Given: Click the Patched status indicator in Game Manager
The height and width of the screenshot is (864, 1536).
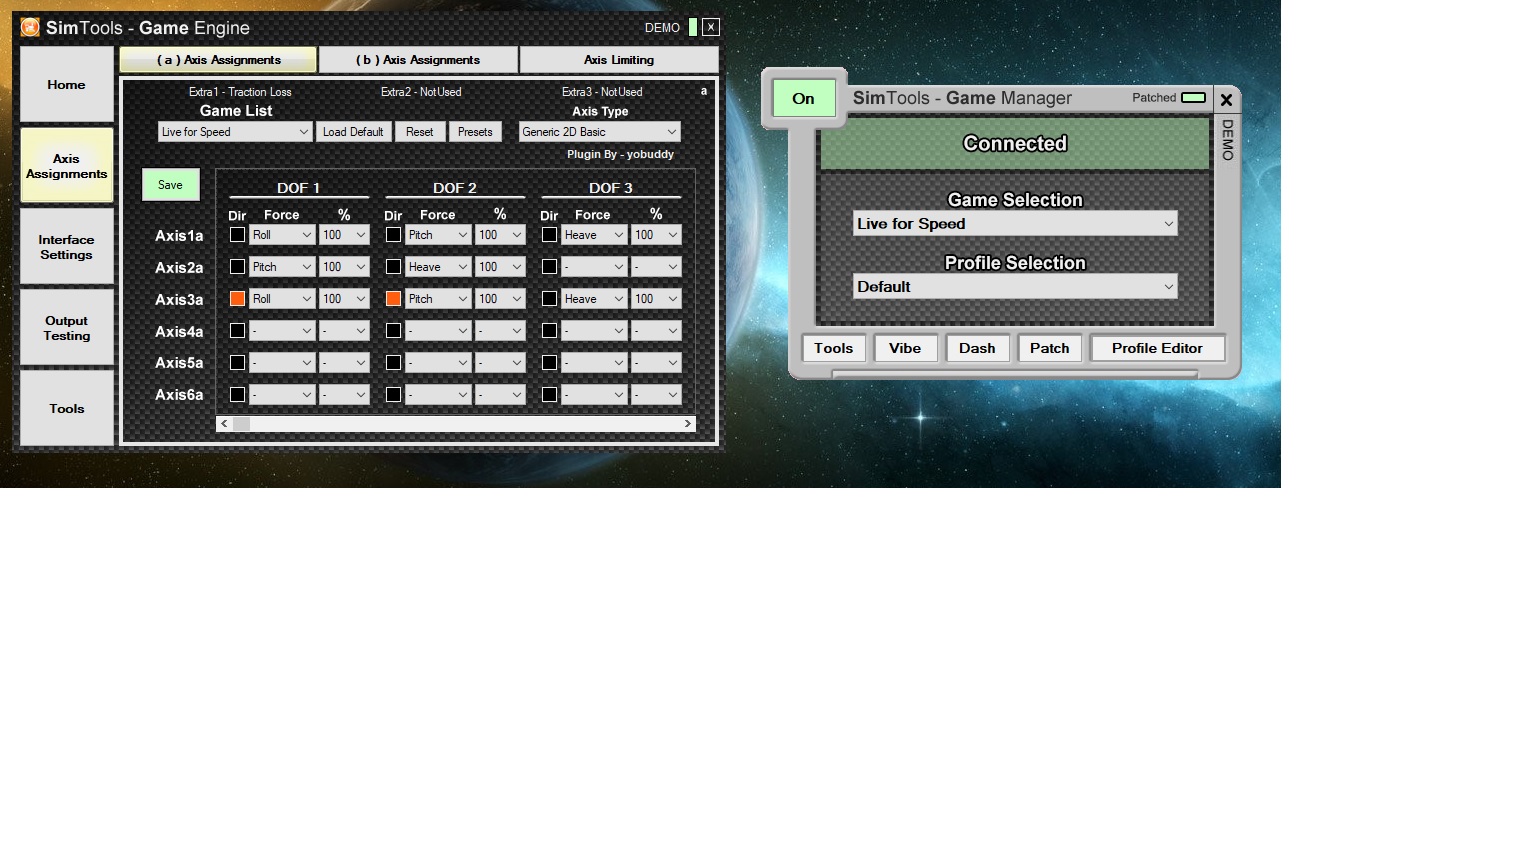Looking at the screenshot, I should point(1193,98).
